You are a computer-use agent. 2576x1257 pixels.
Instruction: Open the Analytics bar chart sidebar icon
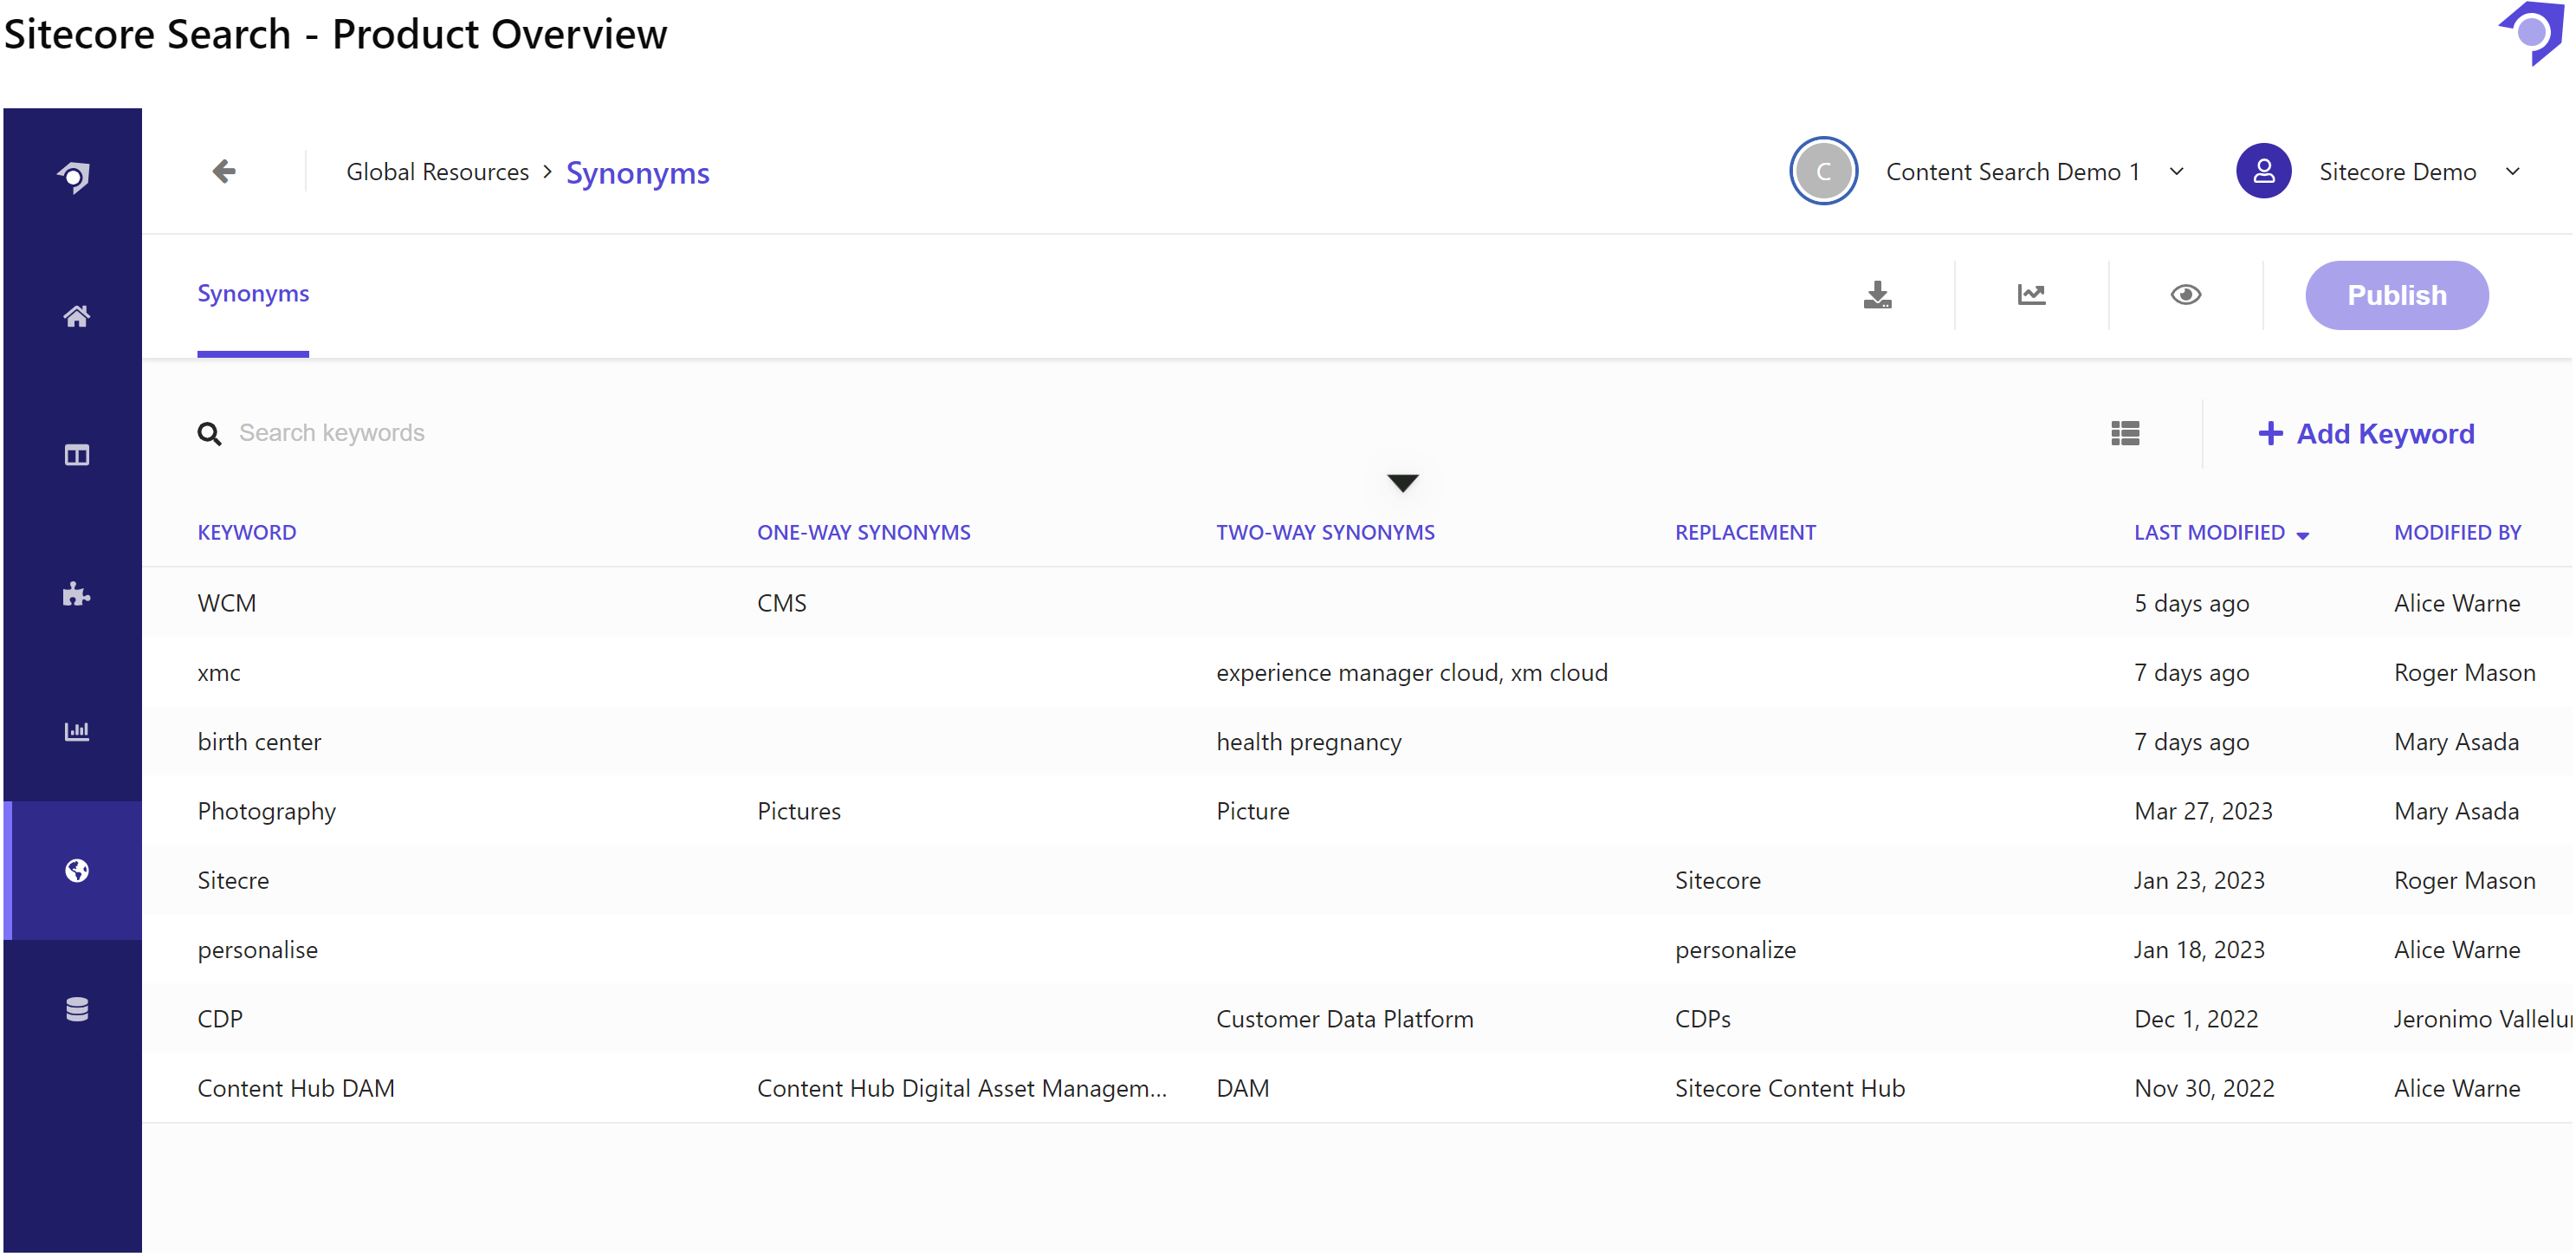click(x=76, y=732)
